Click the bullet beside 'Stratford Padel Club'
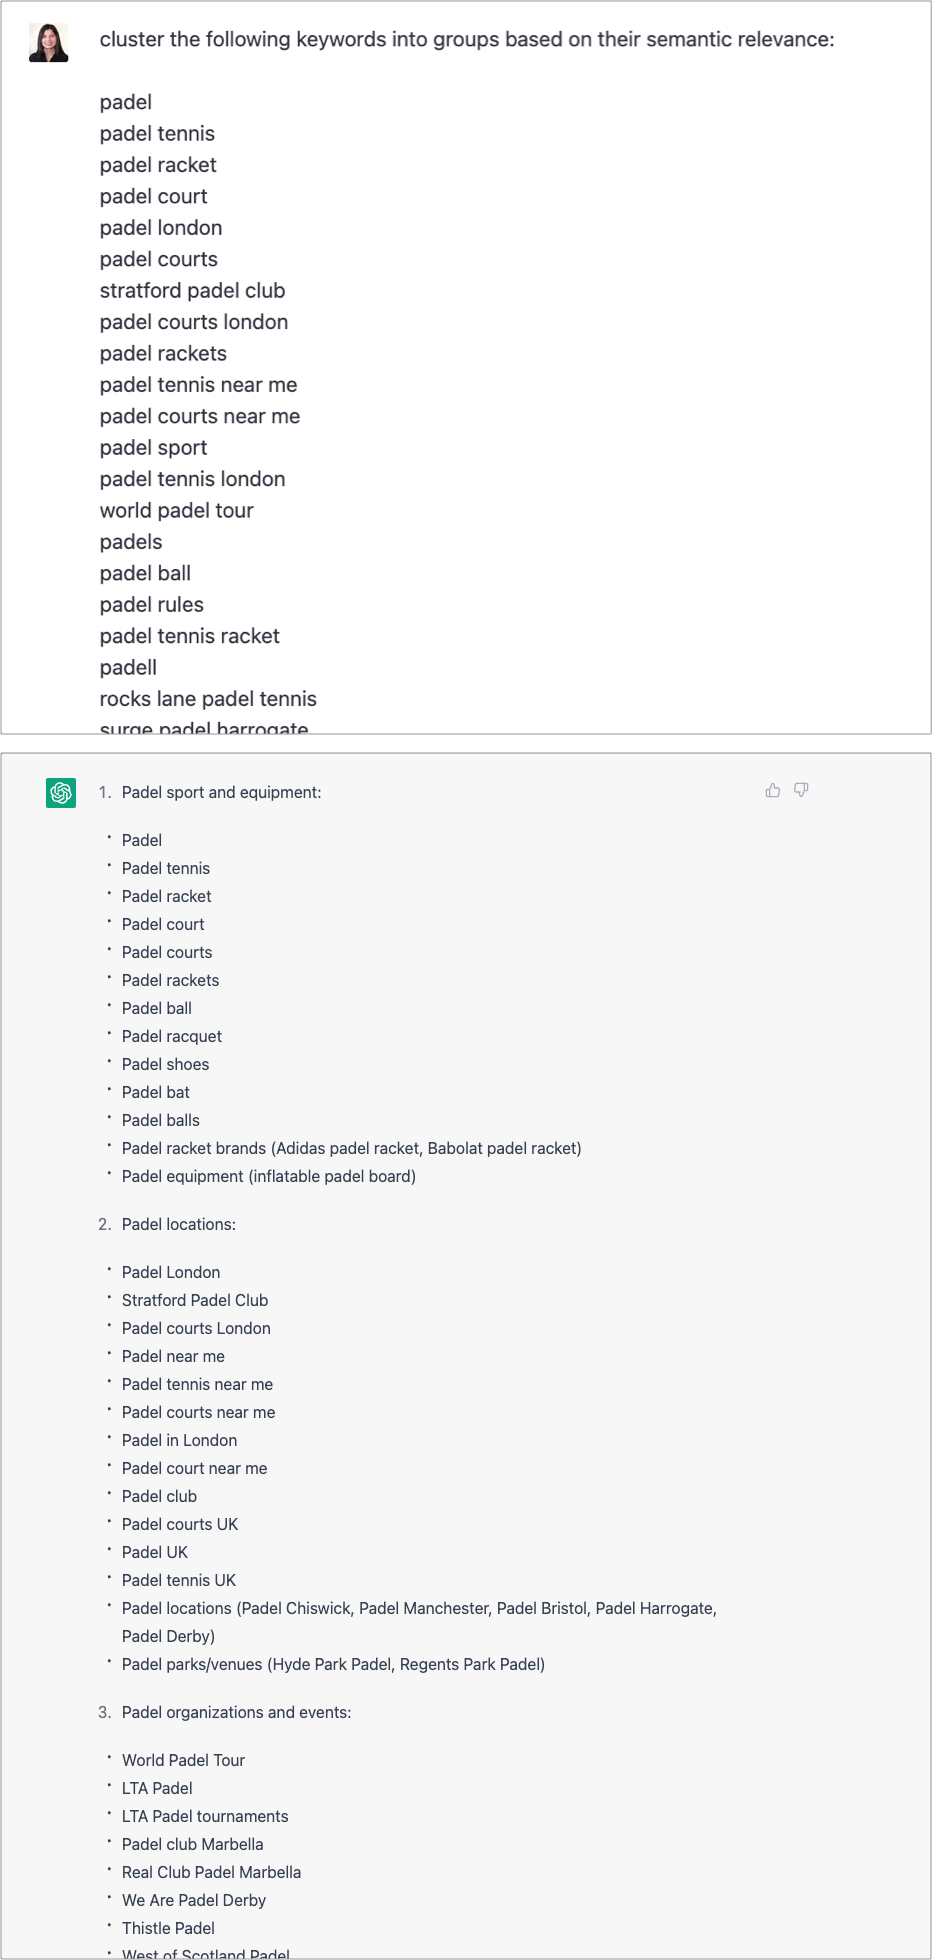The image size is (932, 1960). tap(111, 1299)
